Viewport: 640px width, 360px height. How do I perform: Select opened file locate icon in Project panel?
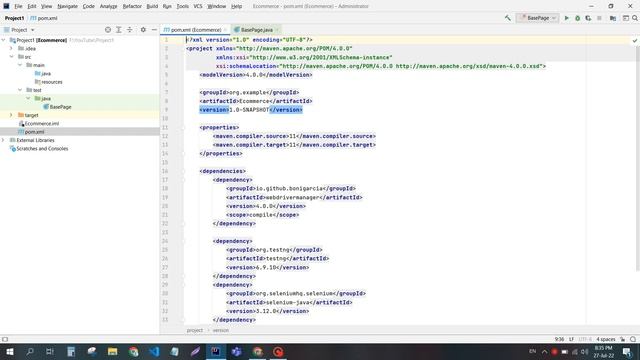pyautogui.click(x=108, y=30)
